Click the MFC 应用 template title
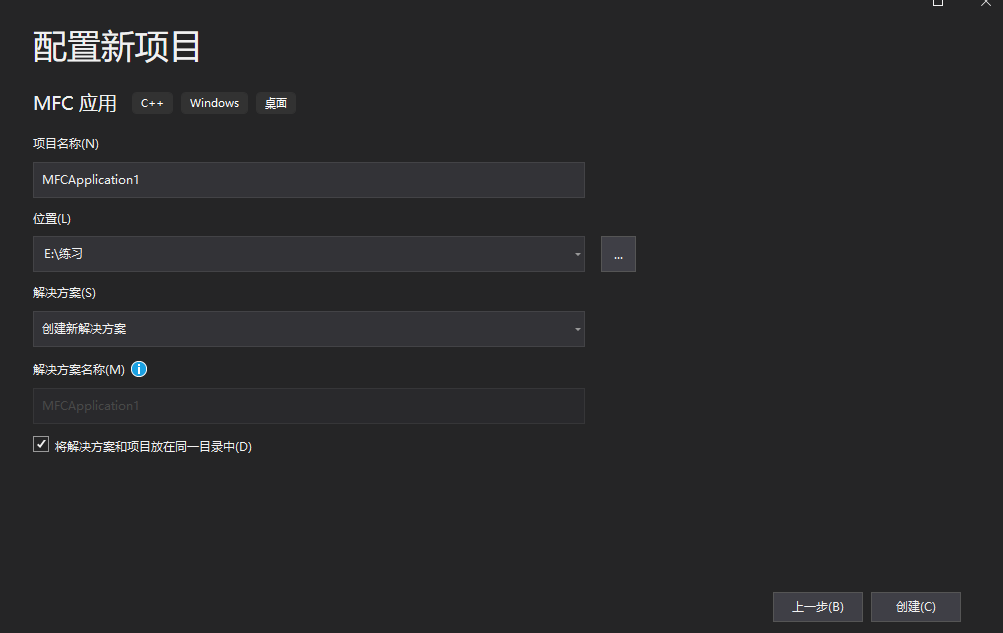The image size is (1003, 633). (x=75, y=103)
